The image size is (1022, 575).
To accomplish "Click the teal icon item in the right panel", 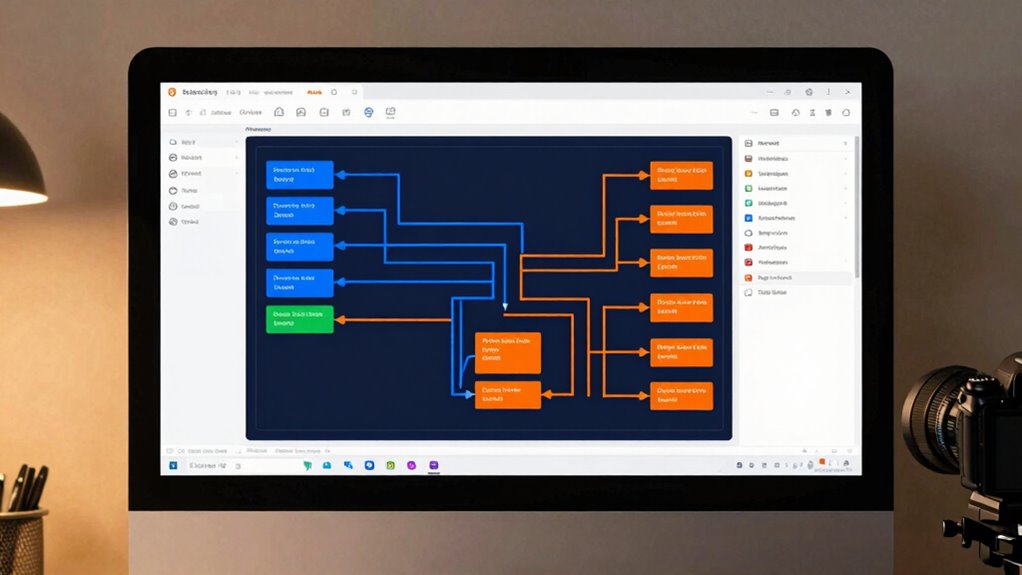I will (748, 203).
